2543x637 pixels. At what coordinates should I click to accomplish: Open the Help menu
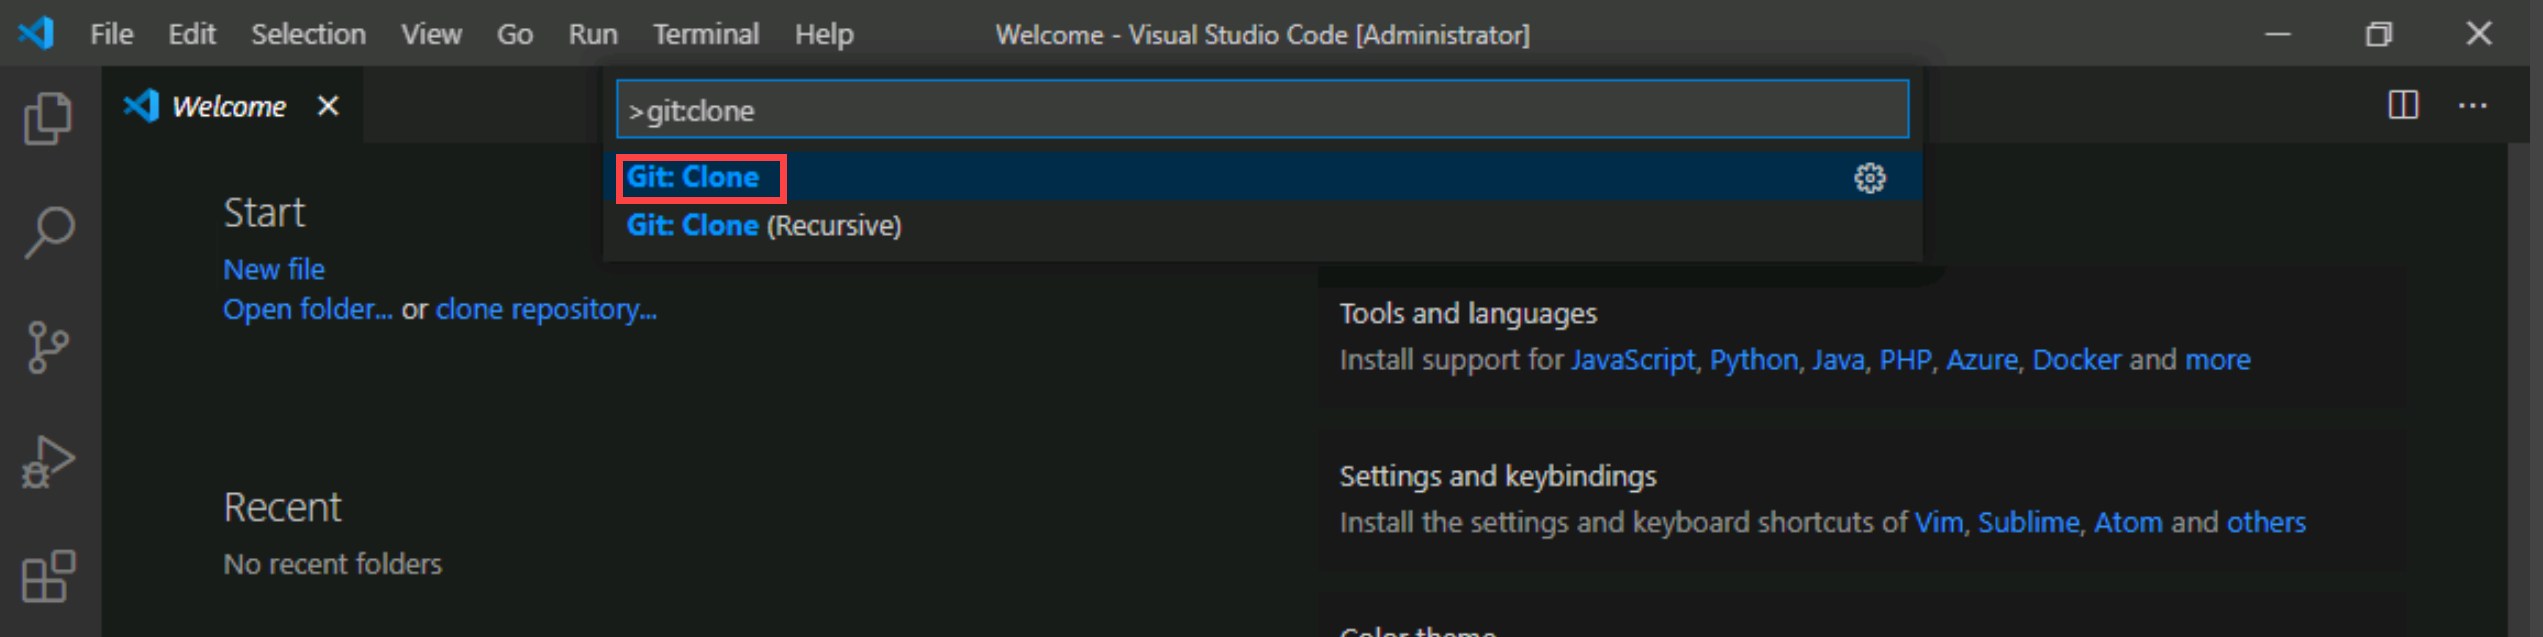(824, 34)
